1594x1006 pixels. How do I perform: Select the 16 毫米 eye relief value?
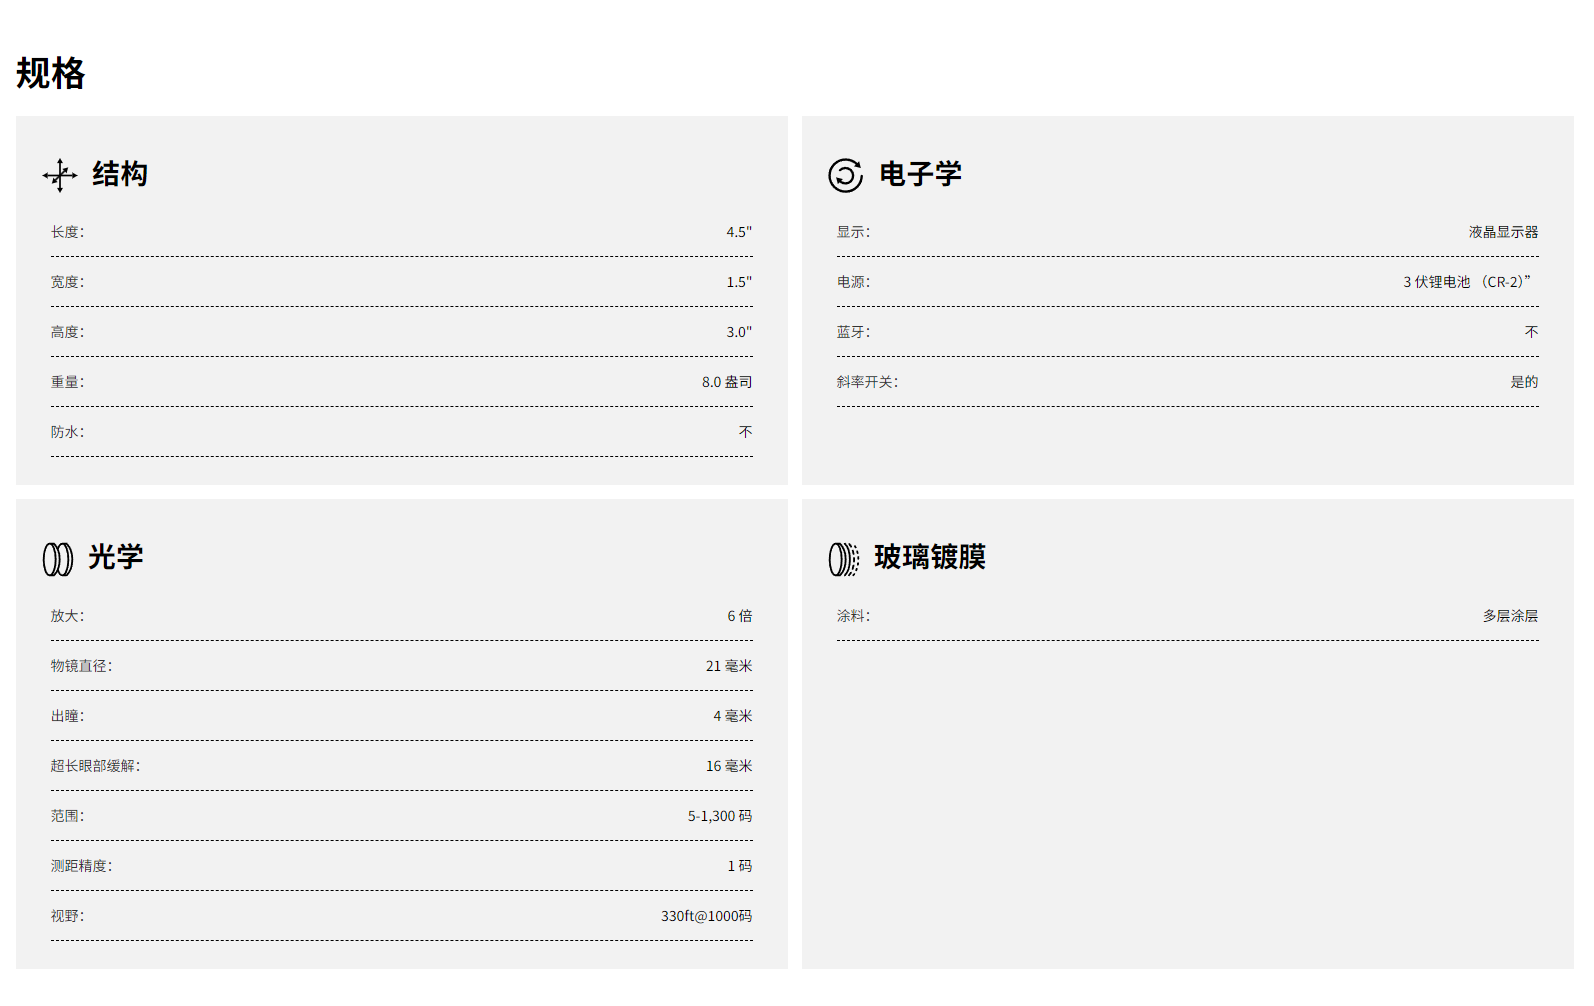[729, 766]
